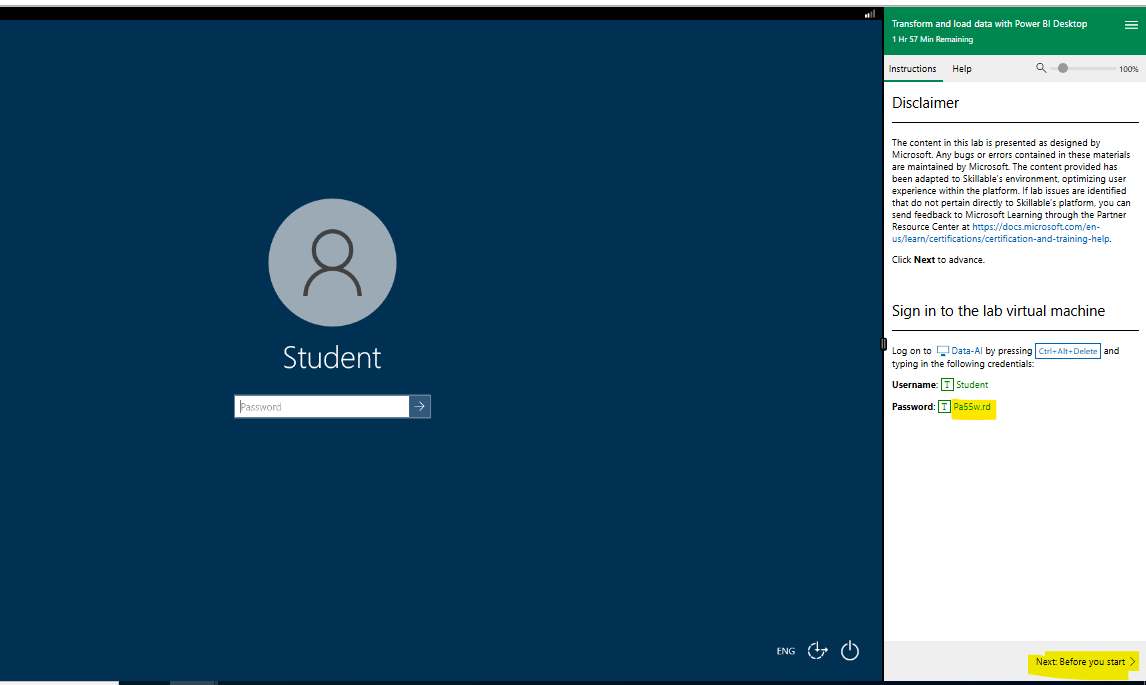Insert the Pa55w.rd password text
1146x685 pixels.
coord(972,406)
